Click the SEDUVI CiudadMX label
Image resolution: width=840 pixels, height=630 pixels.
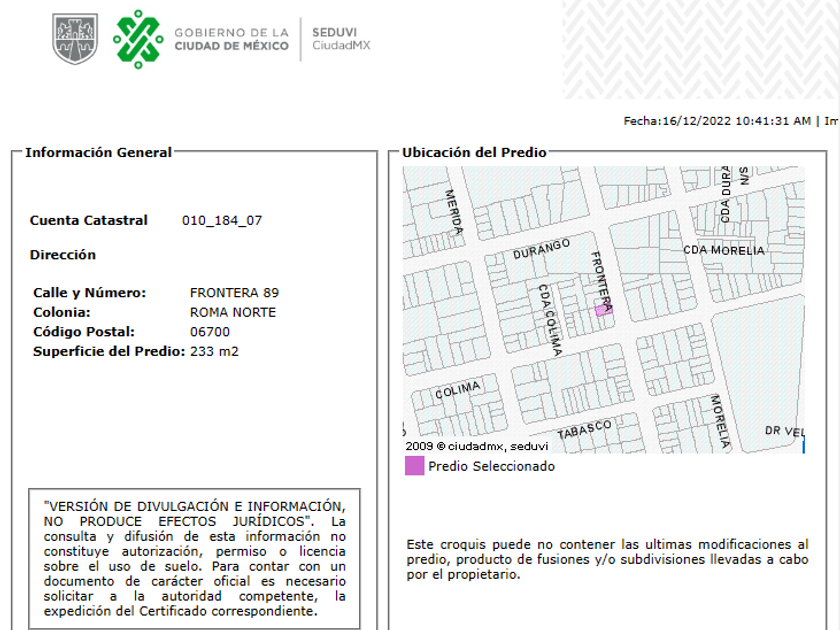coord(341,39)
